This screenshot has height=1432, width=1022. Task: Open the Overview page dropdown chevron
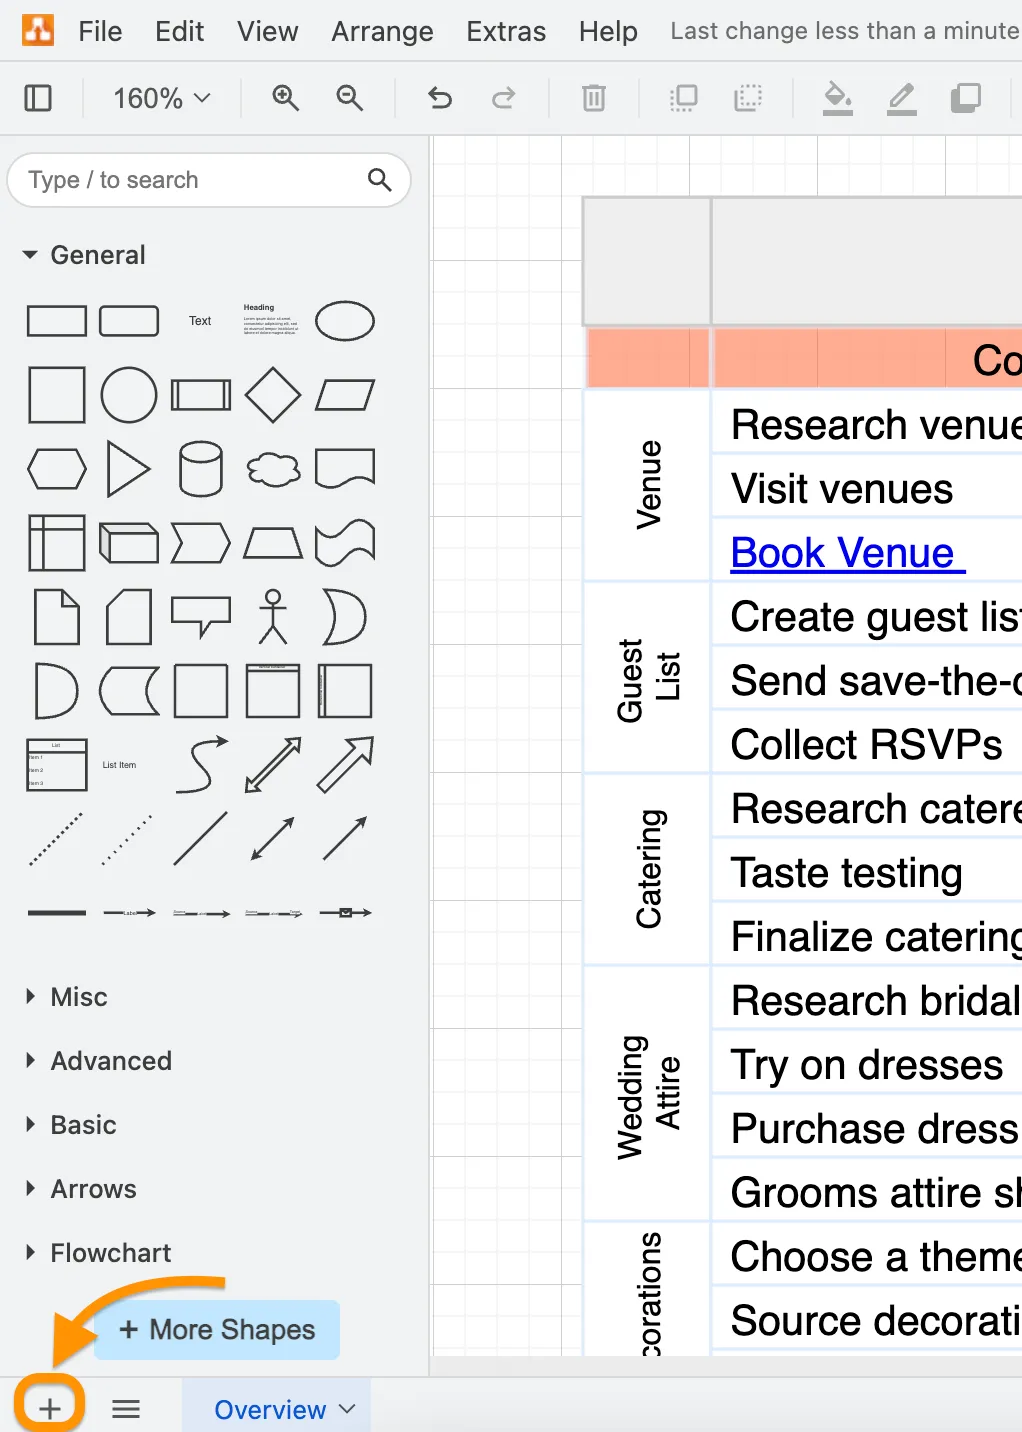[x=347, y=1408]
